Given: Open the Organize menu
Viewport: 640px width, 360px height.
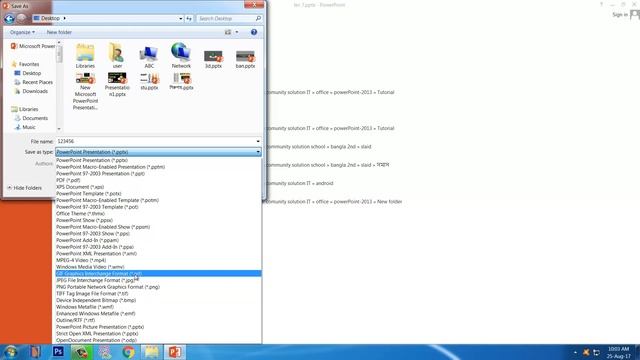Looking at the screenshot, I should [22, 32].
